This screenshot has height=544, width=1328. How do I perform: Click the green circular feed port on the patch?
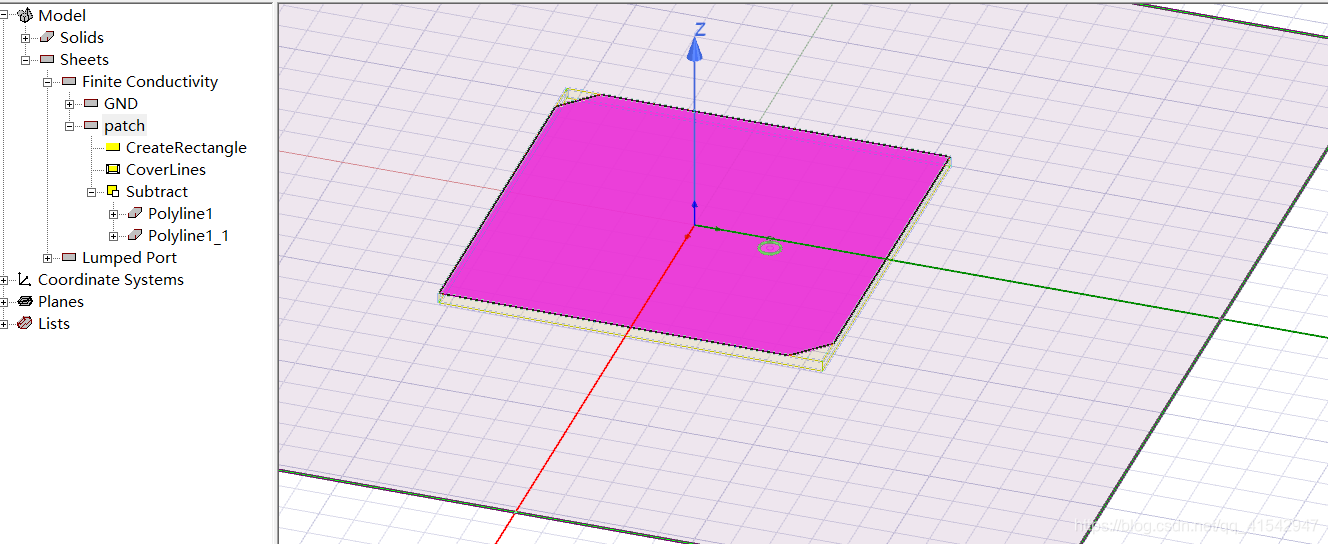point(769,246)
